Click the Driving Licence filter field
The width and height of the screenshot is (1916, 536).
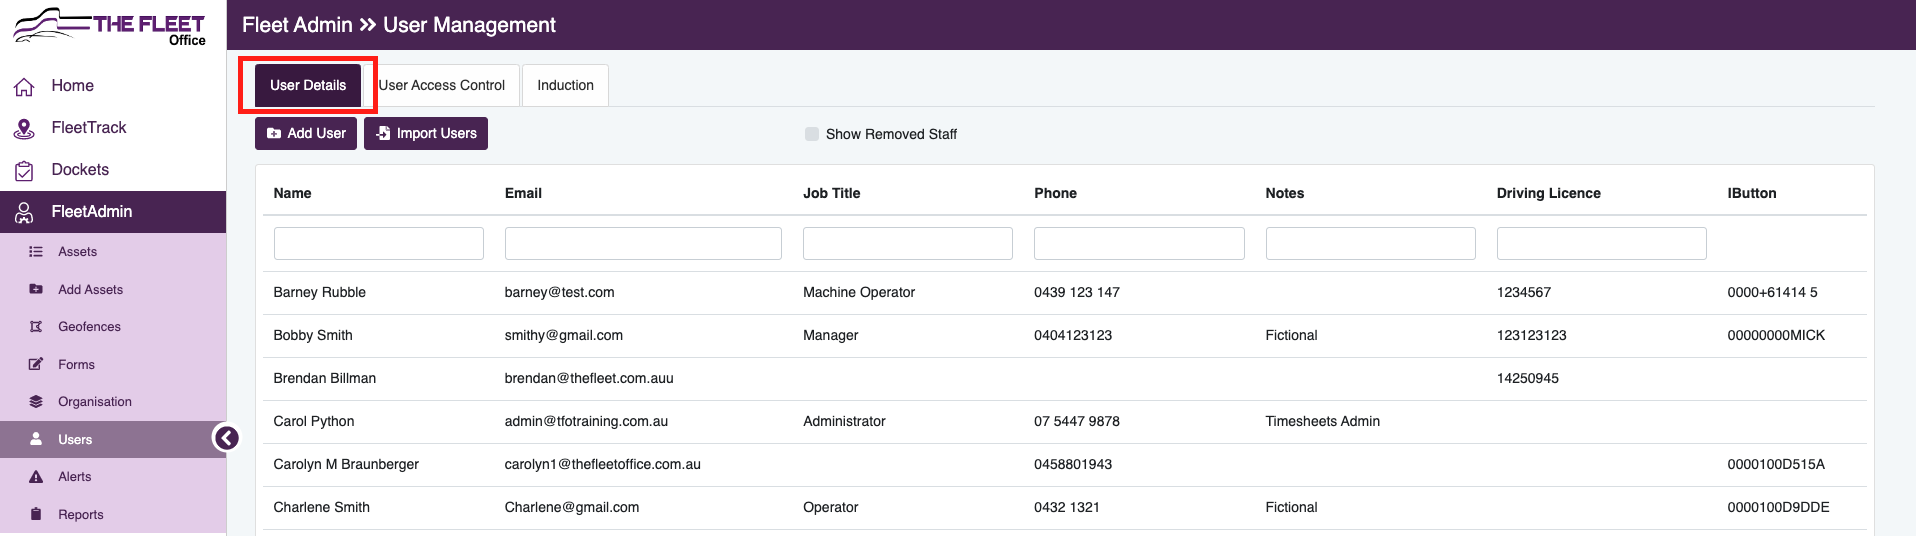click(1601, 243)
